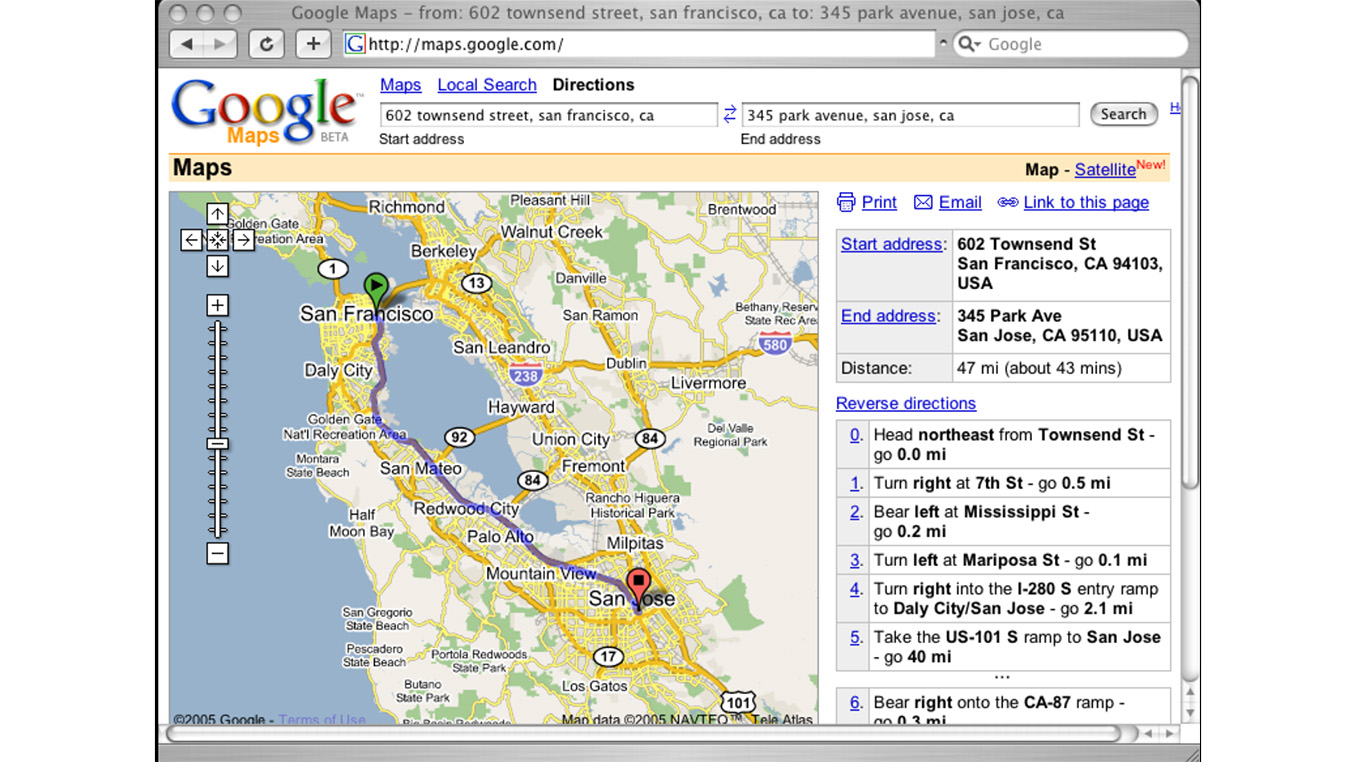Click the green start marker at San Francisco

[x=375, y=289]
